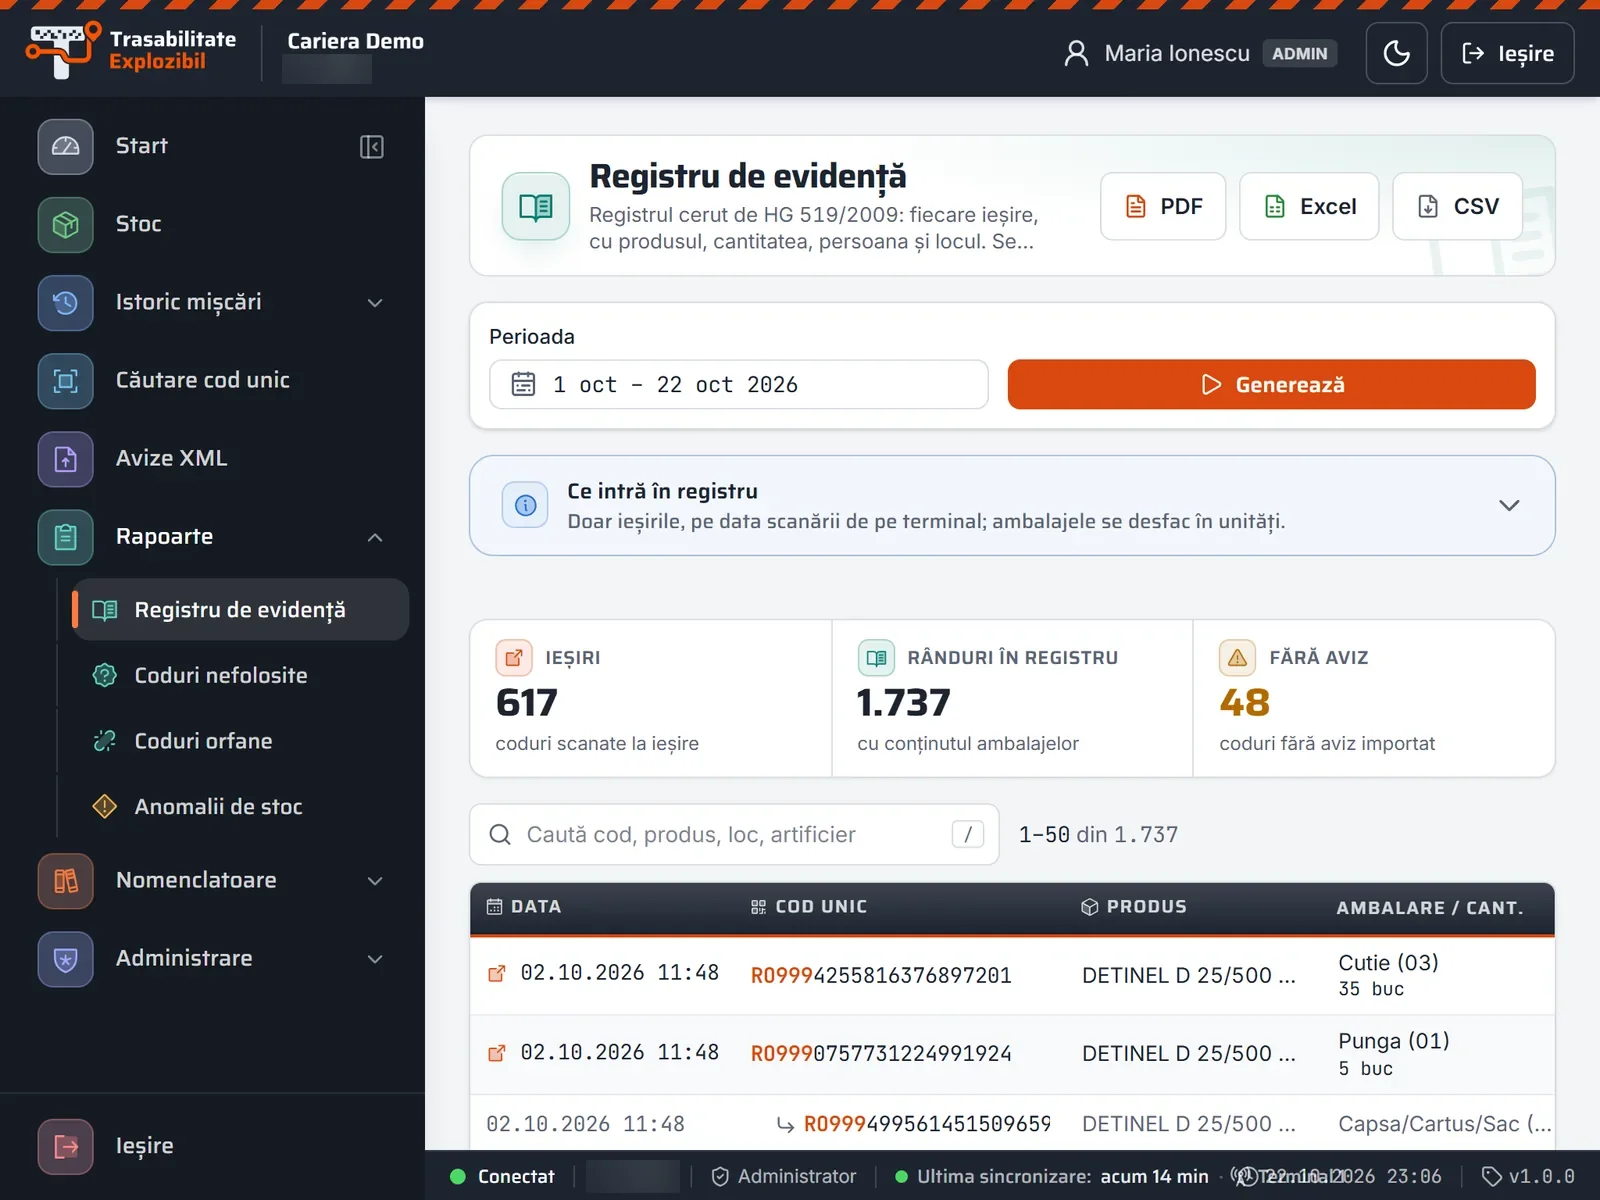
Task: Click Fără aviz warning icon
Action: tap(1237, 658)
